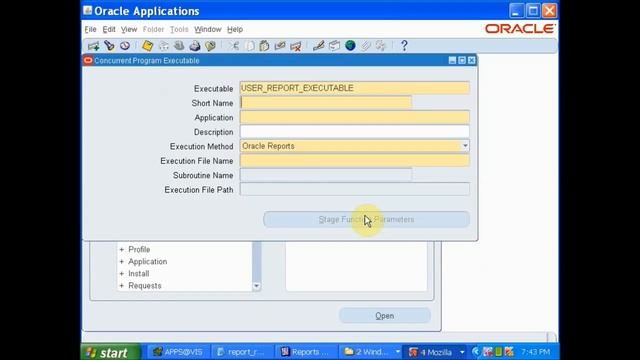Click the Copy toolbar icon
640x360 pixels.
[x=250, y=46]
